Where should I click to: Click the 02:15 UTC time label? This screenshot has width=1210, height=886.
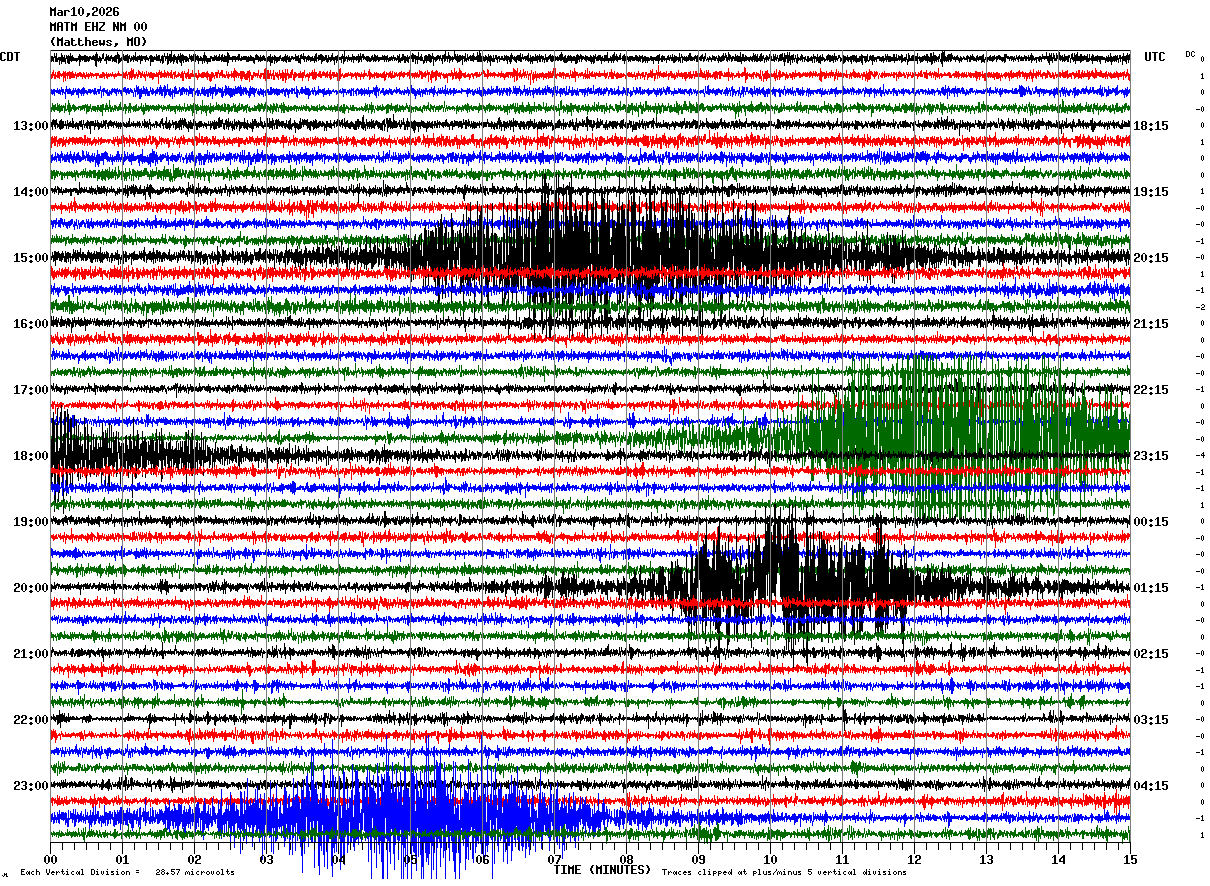click(x=1151, y=654)
